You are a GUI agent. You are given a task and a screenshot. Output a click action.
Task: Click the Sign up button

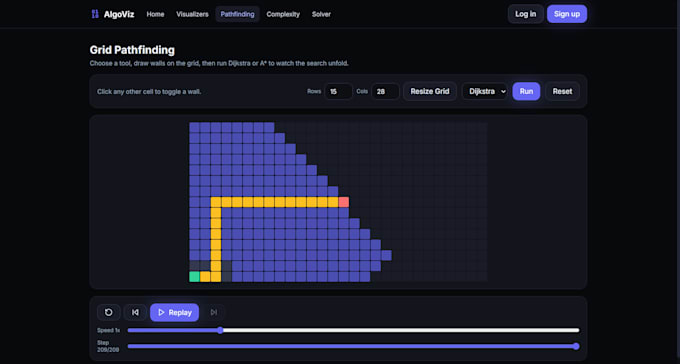pos(567,14)
